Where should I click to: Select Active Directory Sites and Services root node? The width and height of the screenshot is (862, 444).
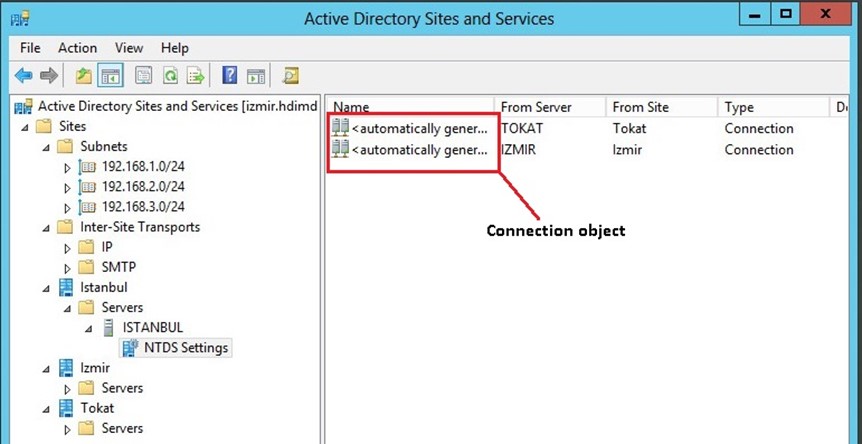point(177,106)
